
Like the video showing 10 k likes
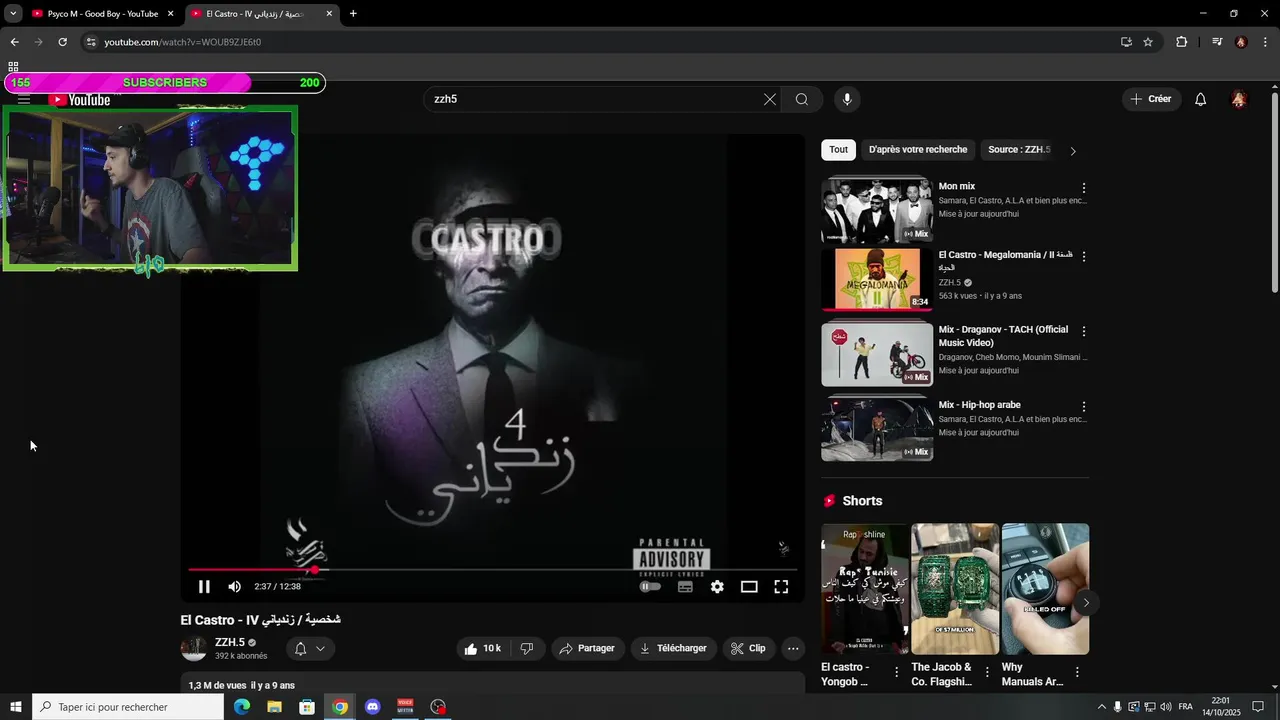click(483, 648)
